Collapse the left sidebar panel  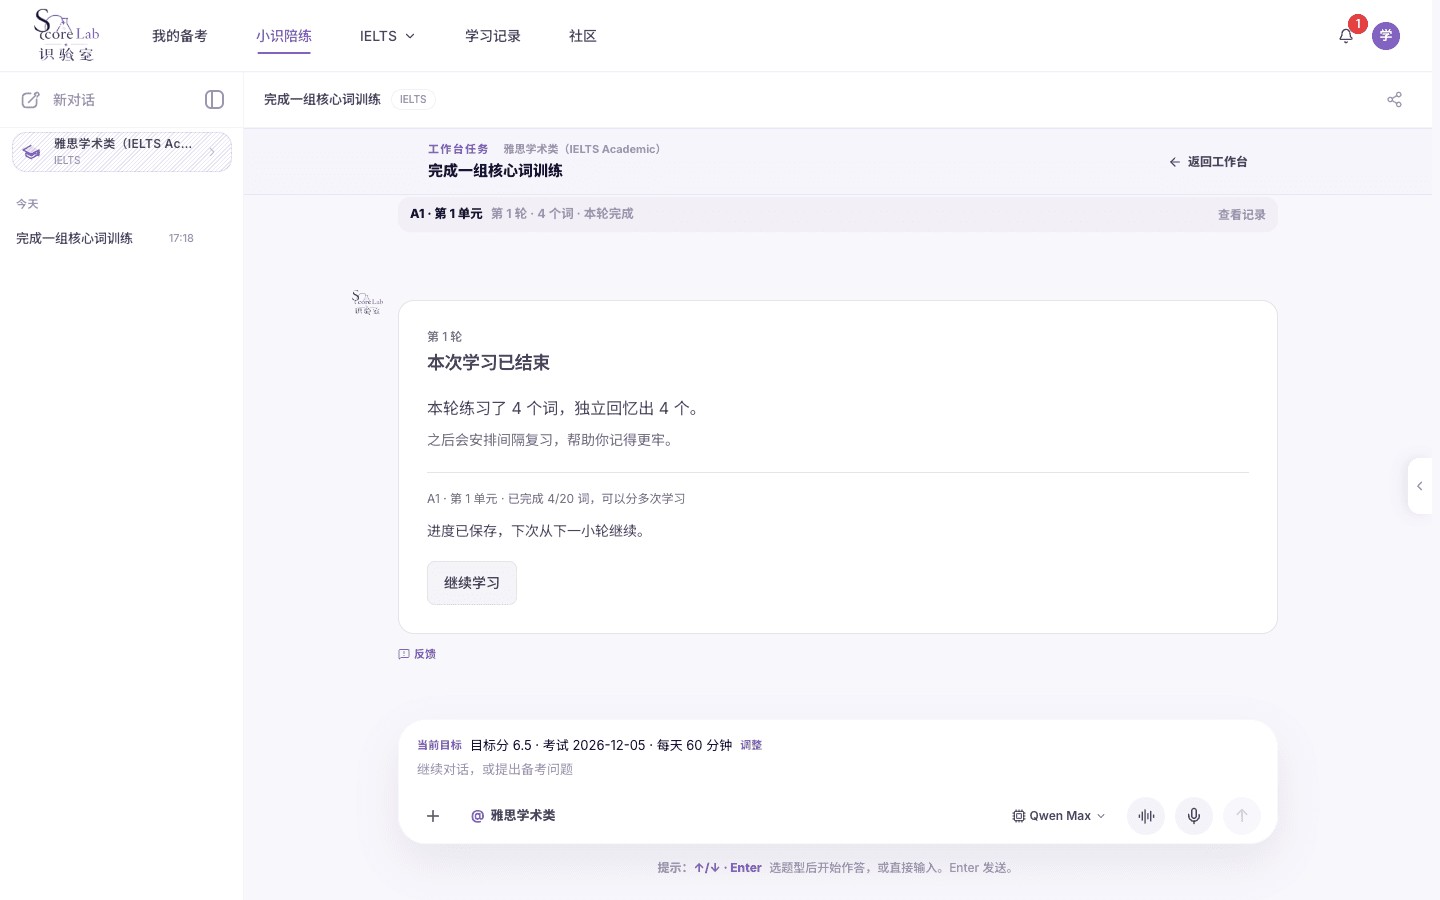(214, 99)
